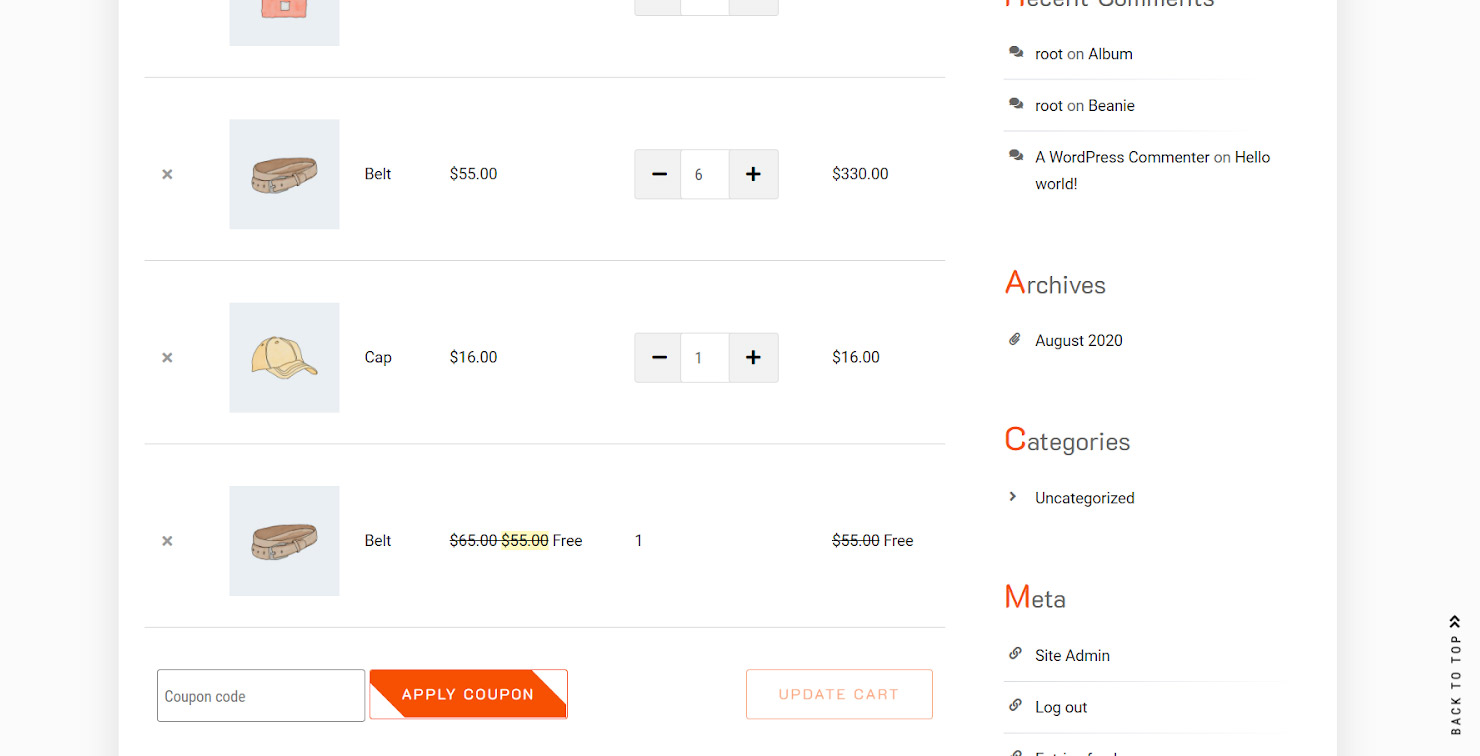The height and width of the screenshot is (756, 1480).
Task: Remove the free Belt from cart
Action: tap(167, 541)
